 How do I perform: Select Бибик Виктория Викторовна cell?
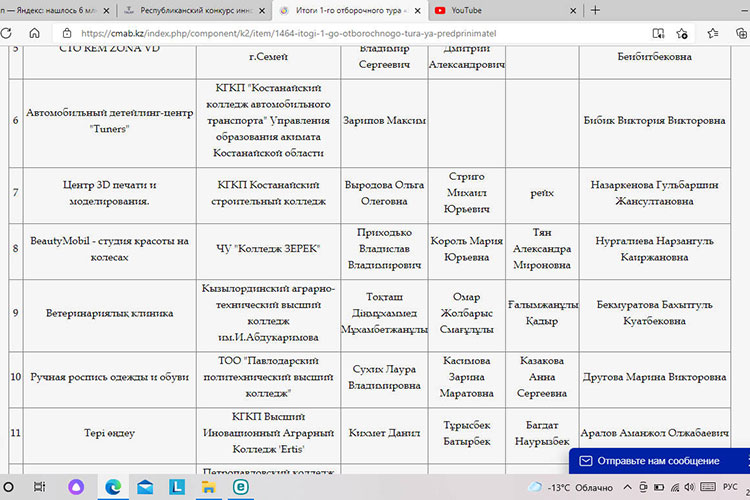(x=654, y=121)
